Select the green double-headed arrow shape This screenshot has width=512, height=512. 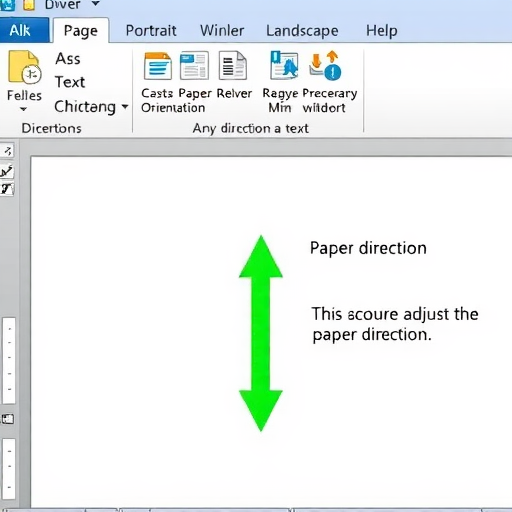click(x=261, y=333)
